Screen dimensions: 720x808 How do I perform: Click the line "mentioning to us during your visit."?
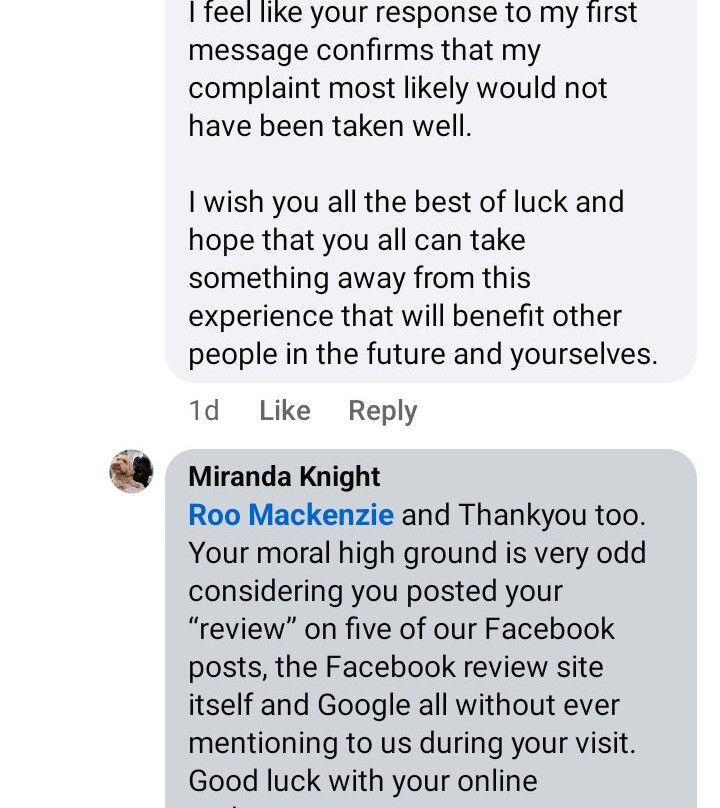coord(412,743)
